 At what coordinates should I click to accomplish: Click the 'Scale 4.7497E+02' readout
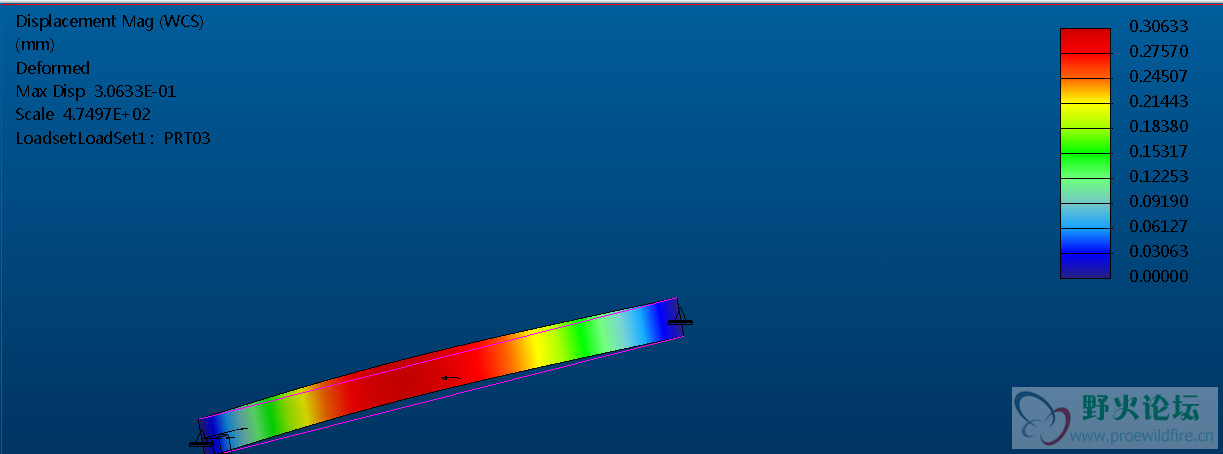[83, 114]
